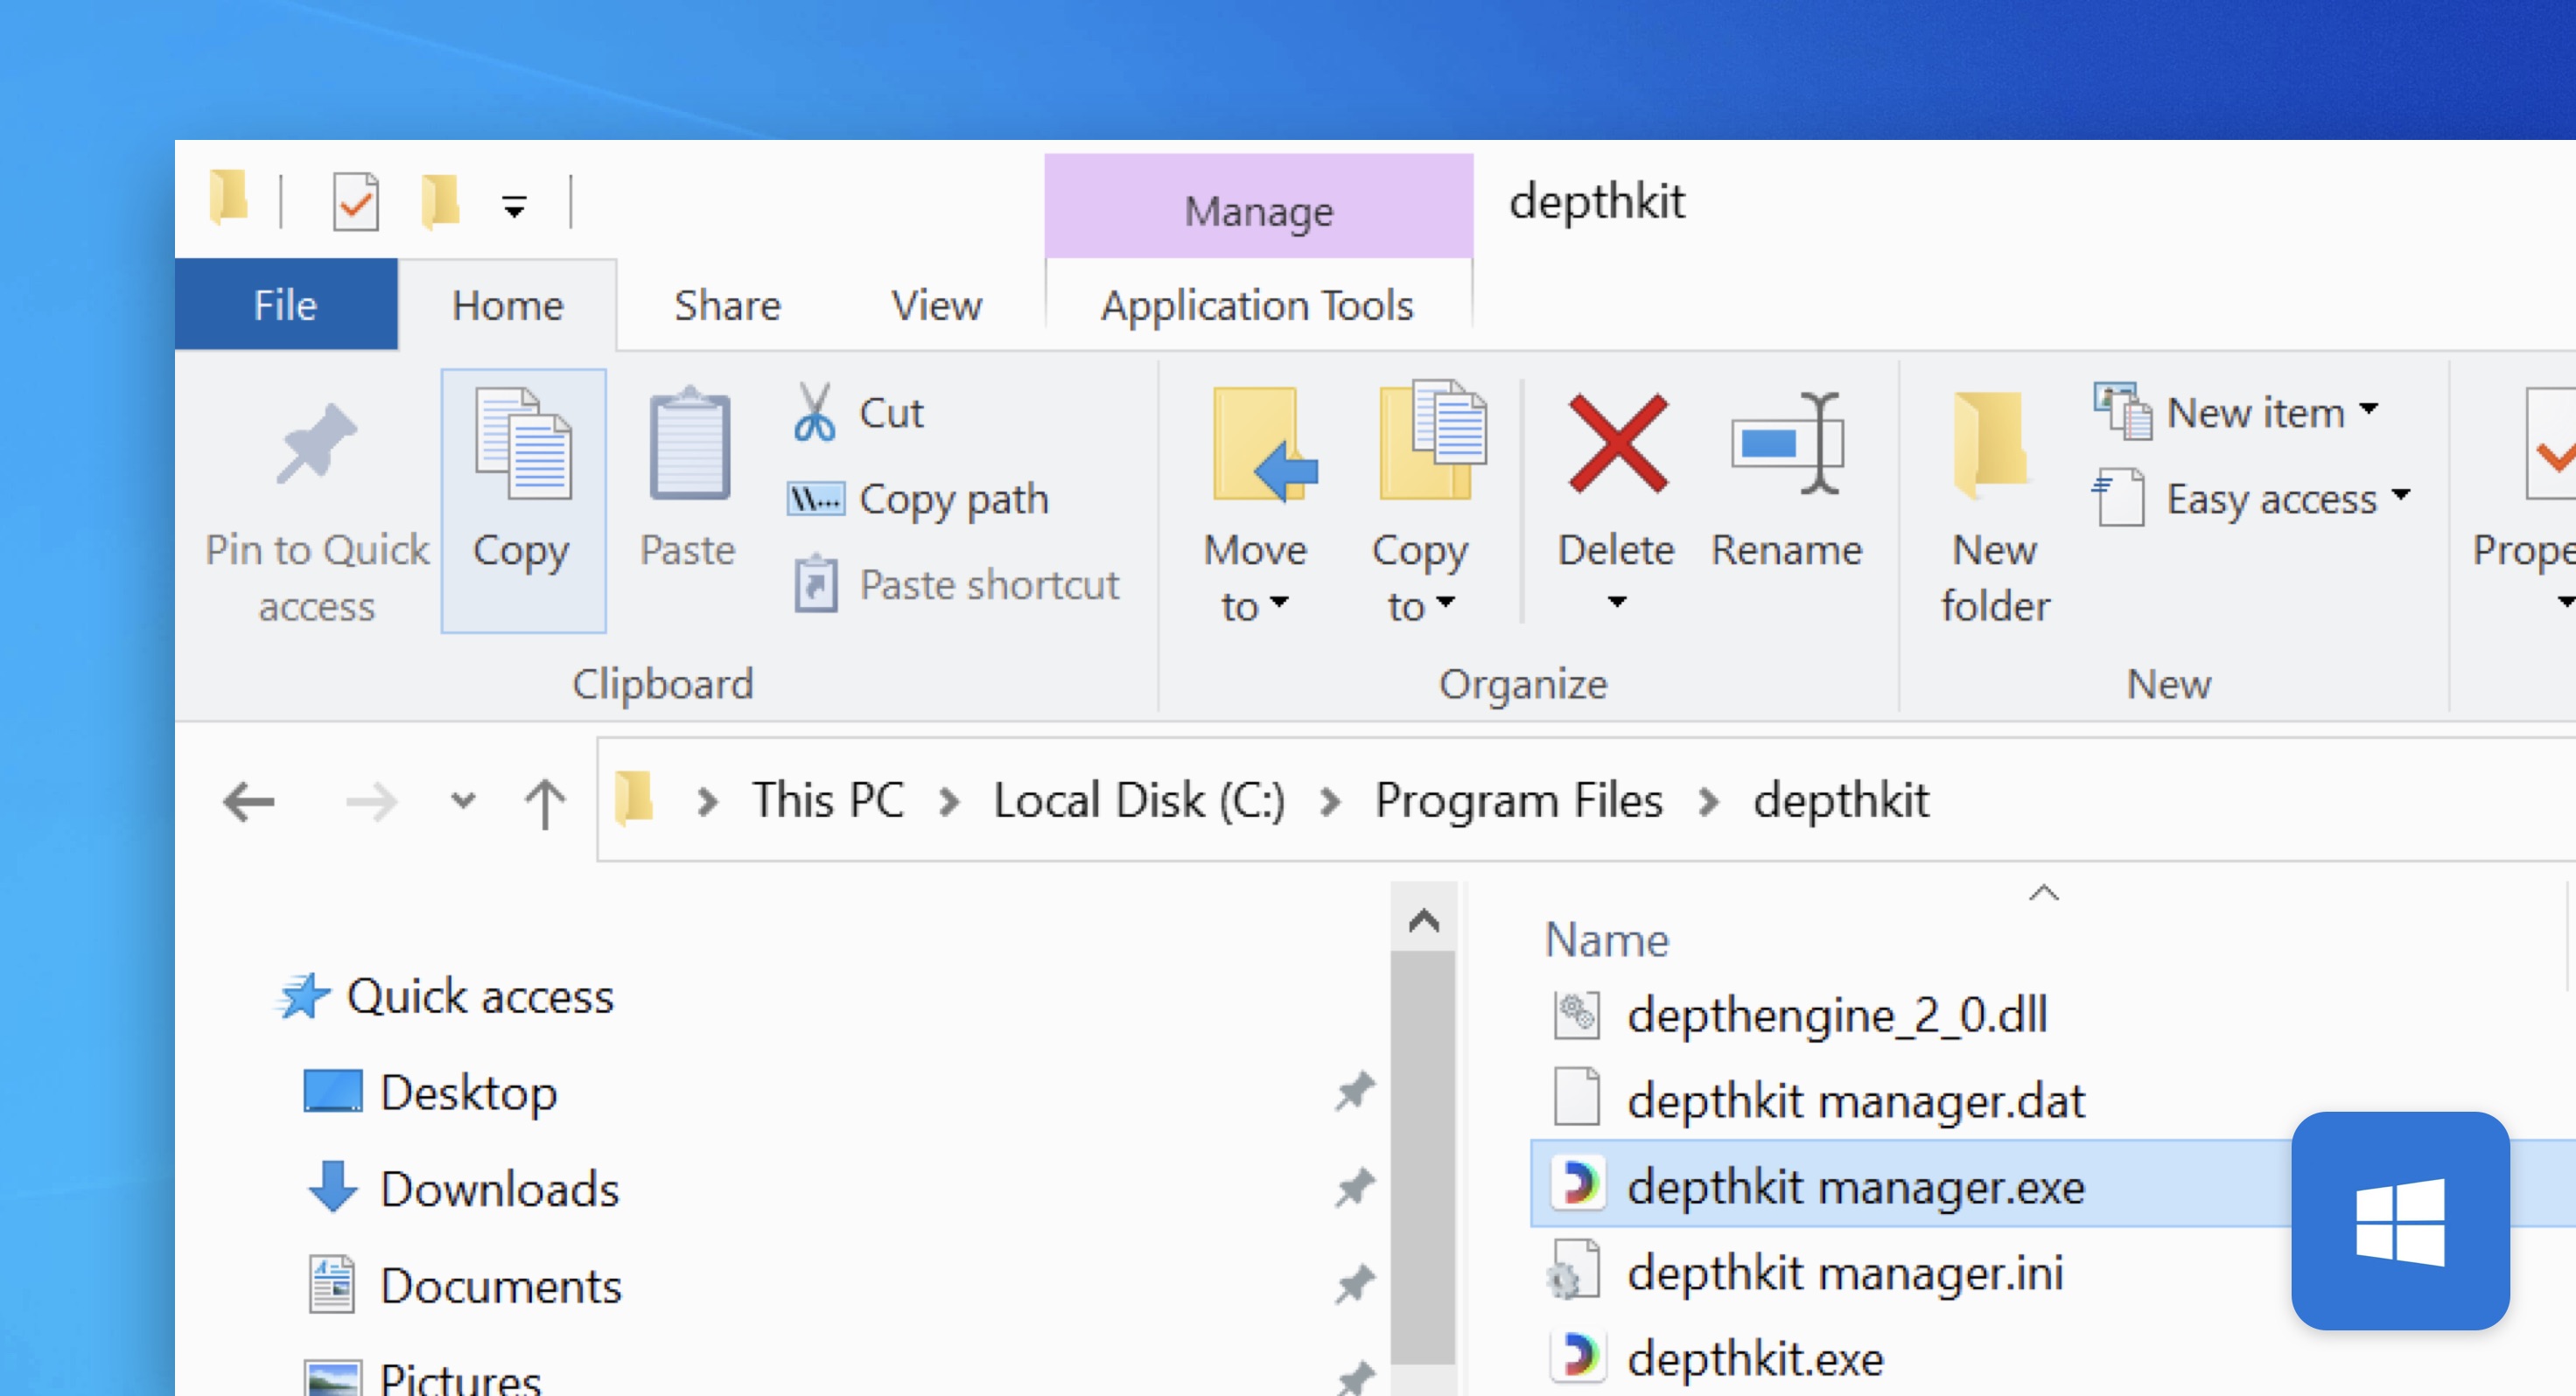Go up one folder level arrow
The width and height of the screenshot is (2576, 1396).
(545, 801)
